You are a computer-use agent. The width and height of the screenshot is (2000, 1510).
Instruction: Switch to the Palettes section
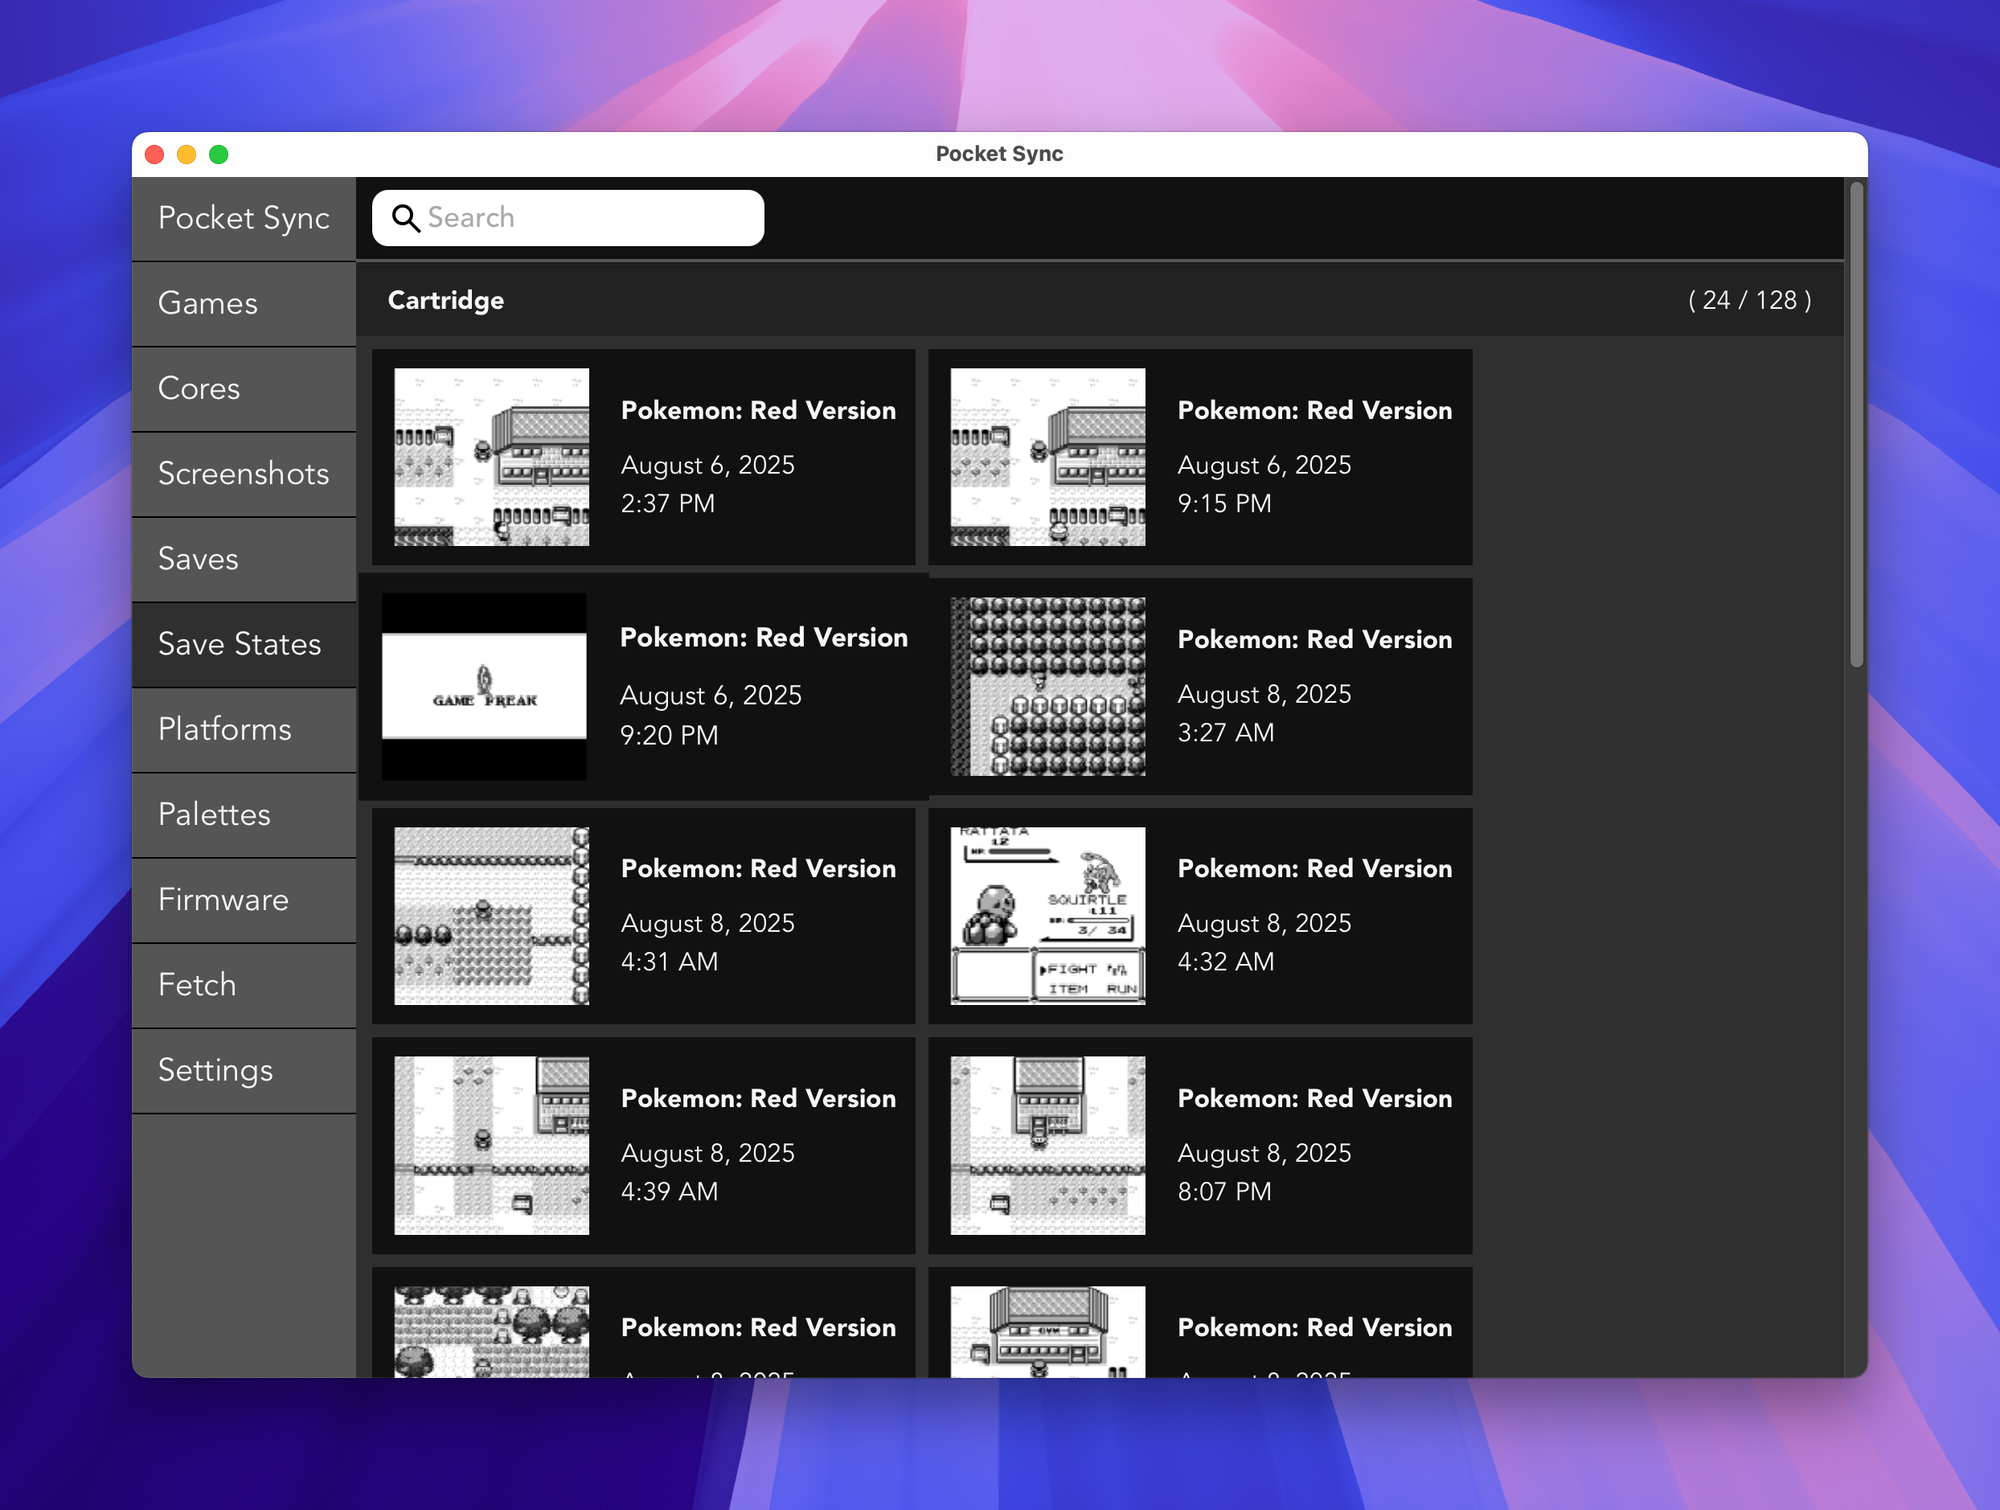[244, 814]
